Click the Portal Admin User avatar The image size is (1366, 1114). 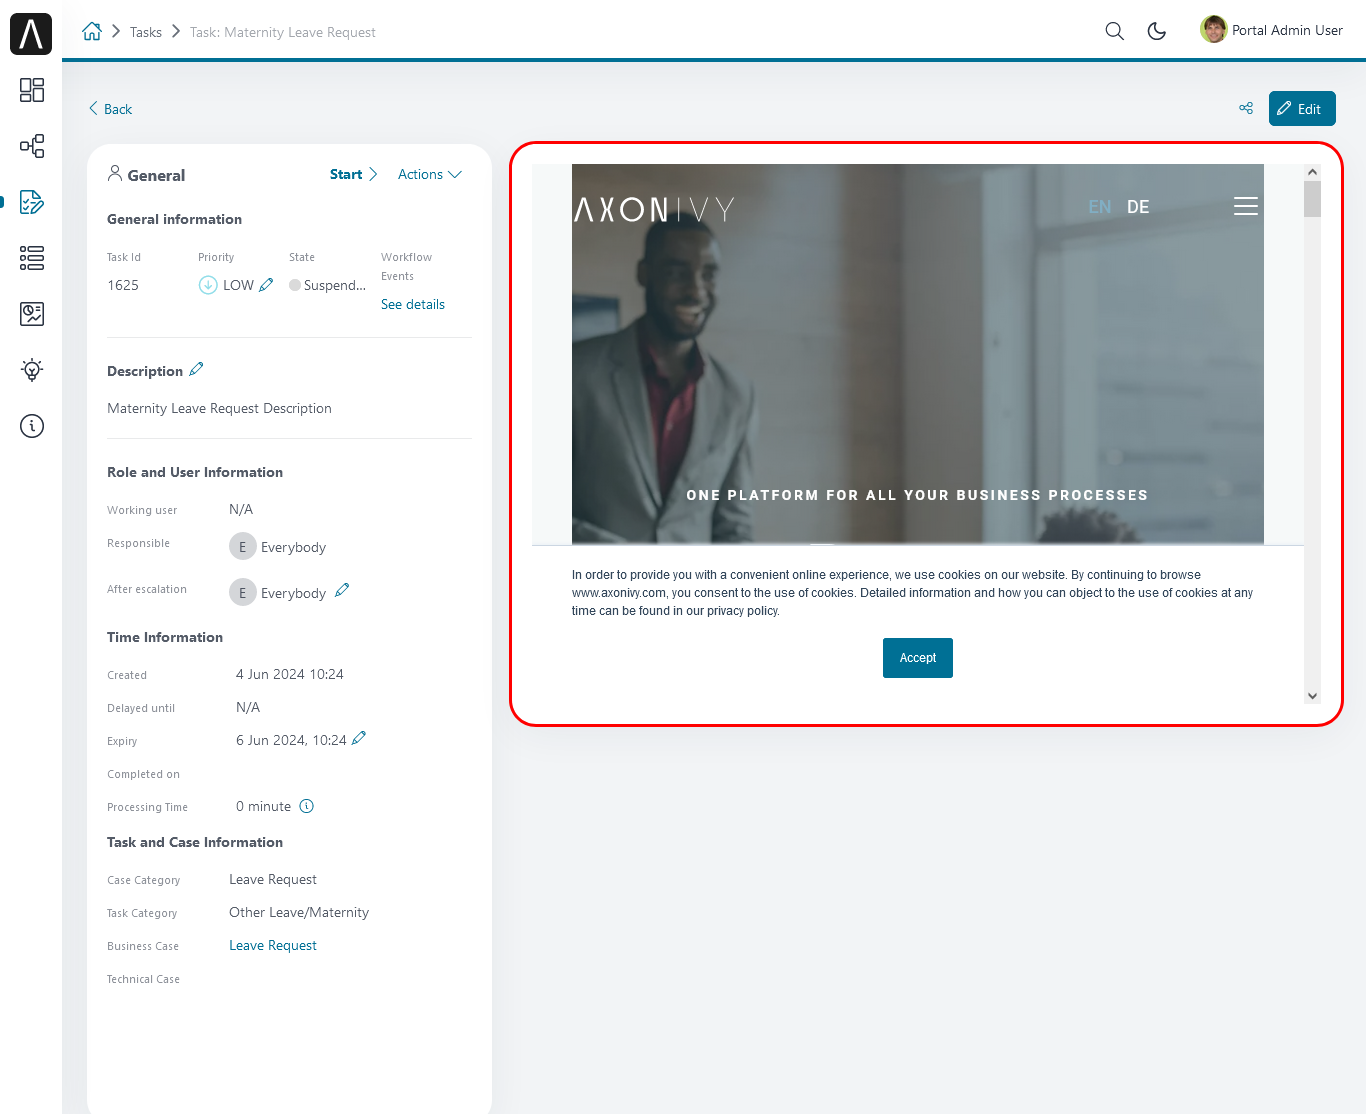[1214, 30]
